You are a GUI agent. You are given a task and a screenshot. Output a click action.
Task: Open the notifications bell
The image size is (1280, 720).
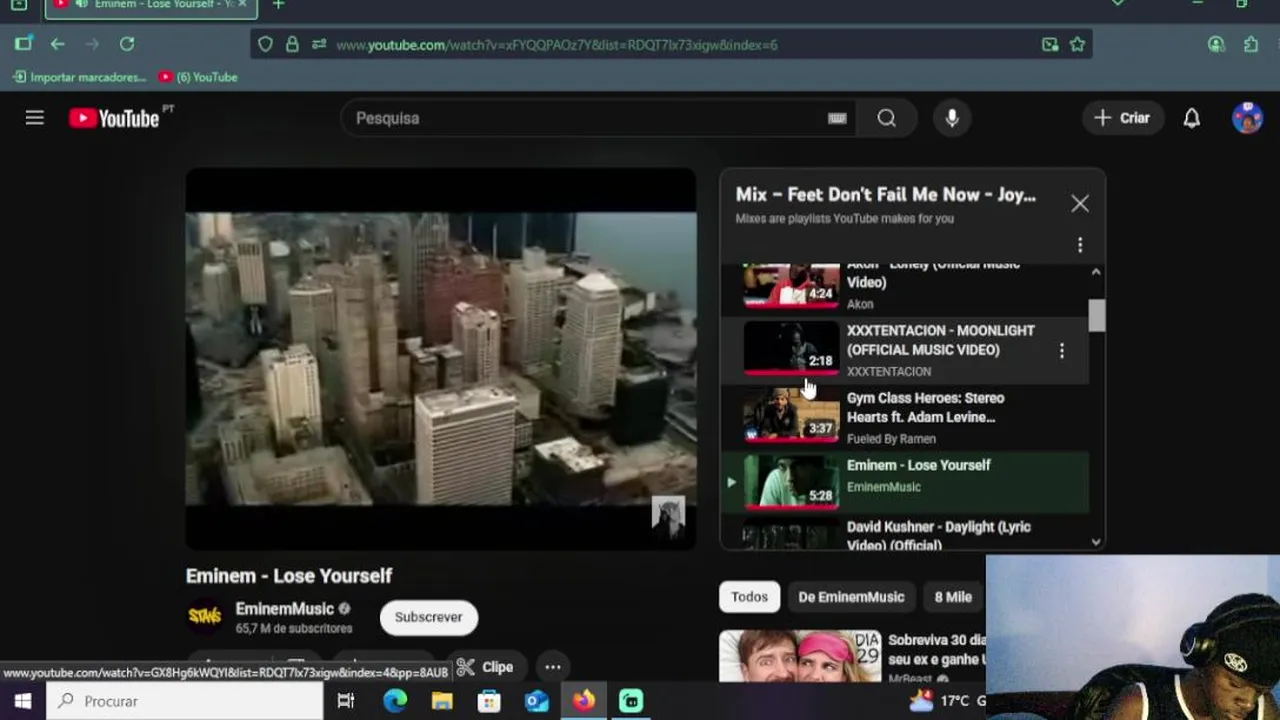(1191, 118)
